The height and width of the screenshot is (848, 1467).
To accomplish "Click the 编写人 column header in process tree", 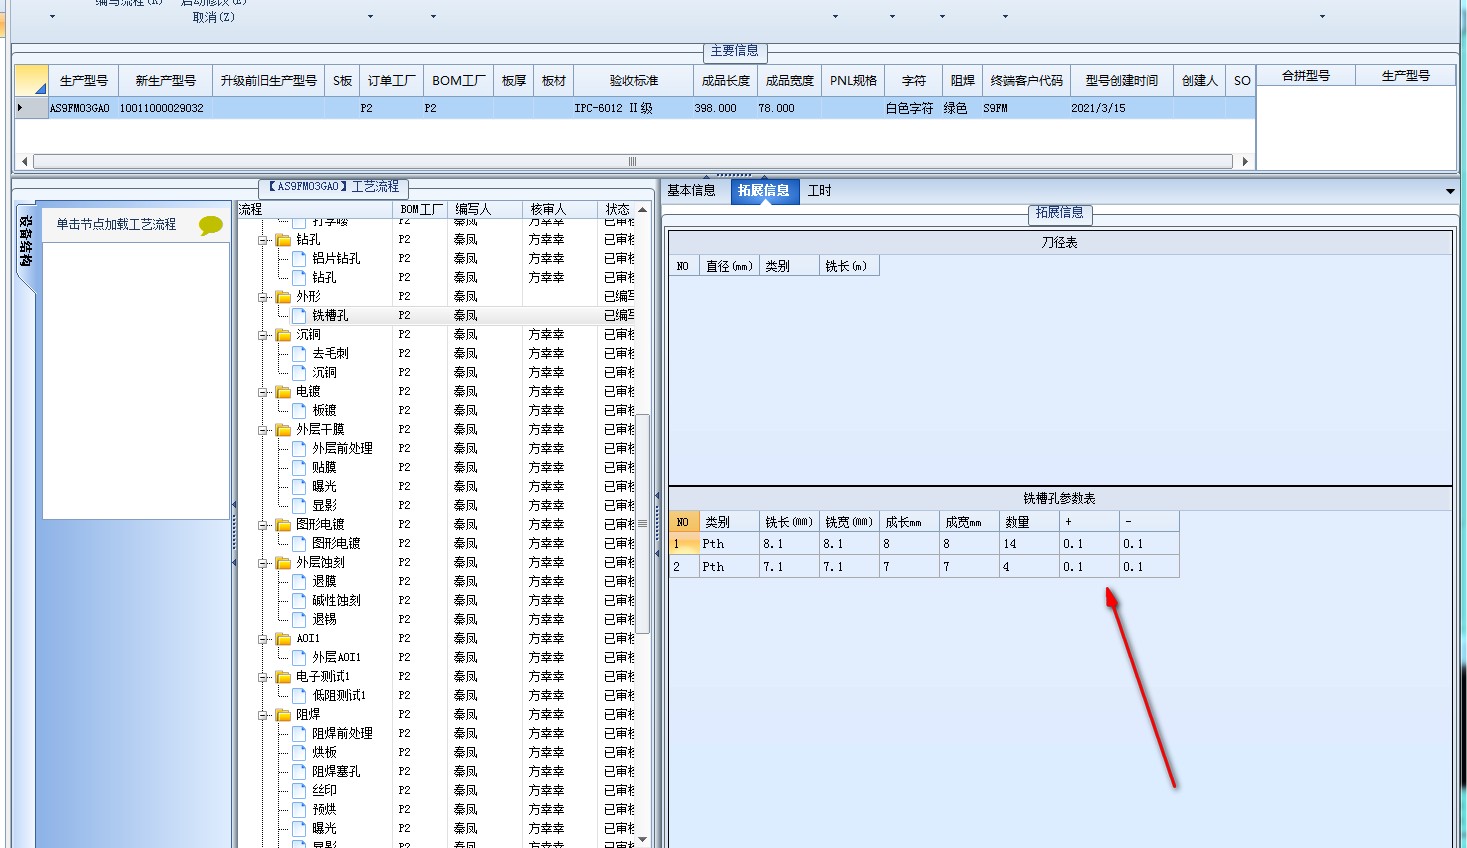I will coord(485,209).
